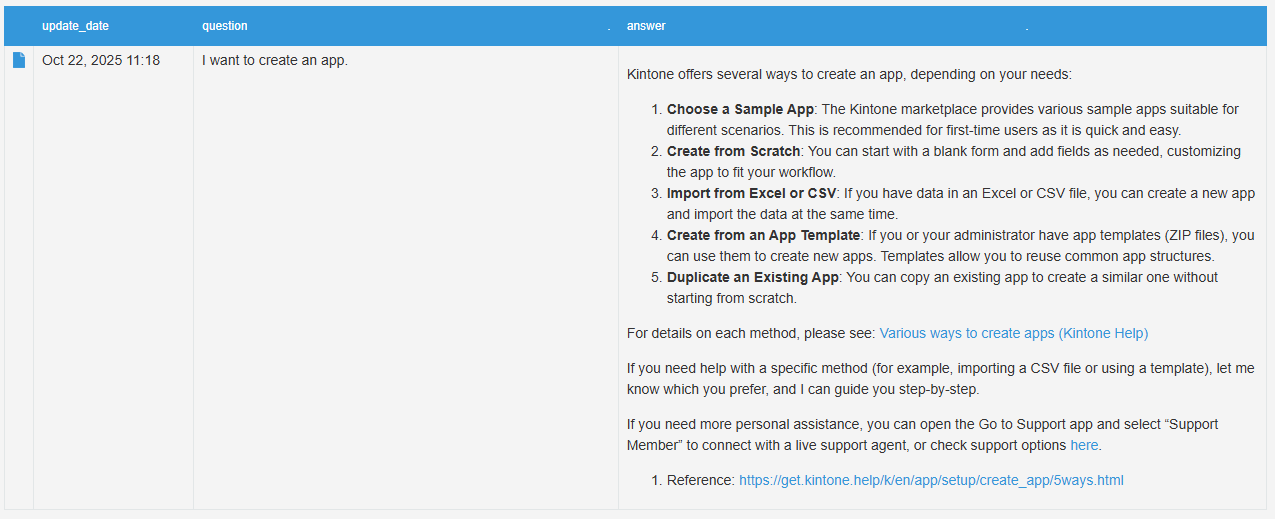Click the 'Reference:' label text
The image size is (1275, 519).
pos(700,480)
